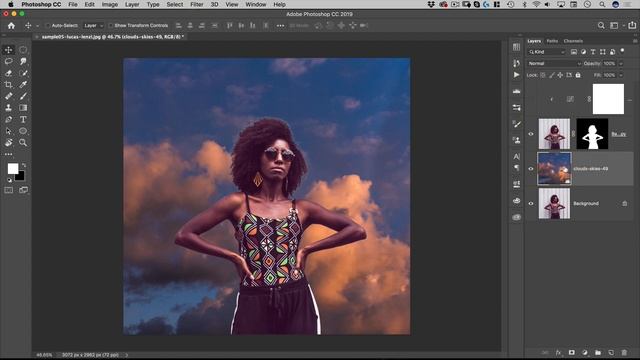Swap foreground and background colors arrow

(x=24, y=165)
